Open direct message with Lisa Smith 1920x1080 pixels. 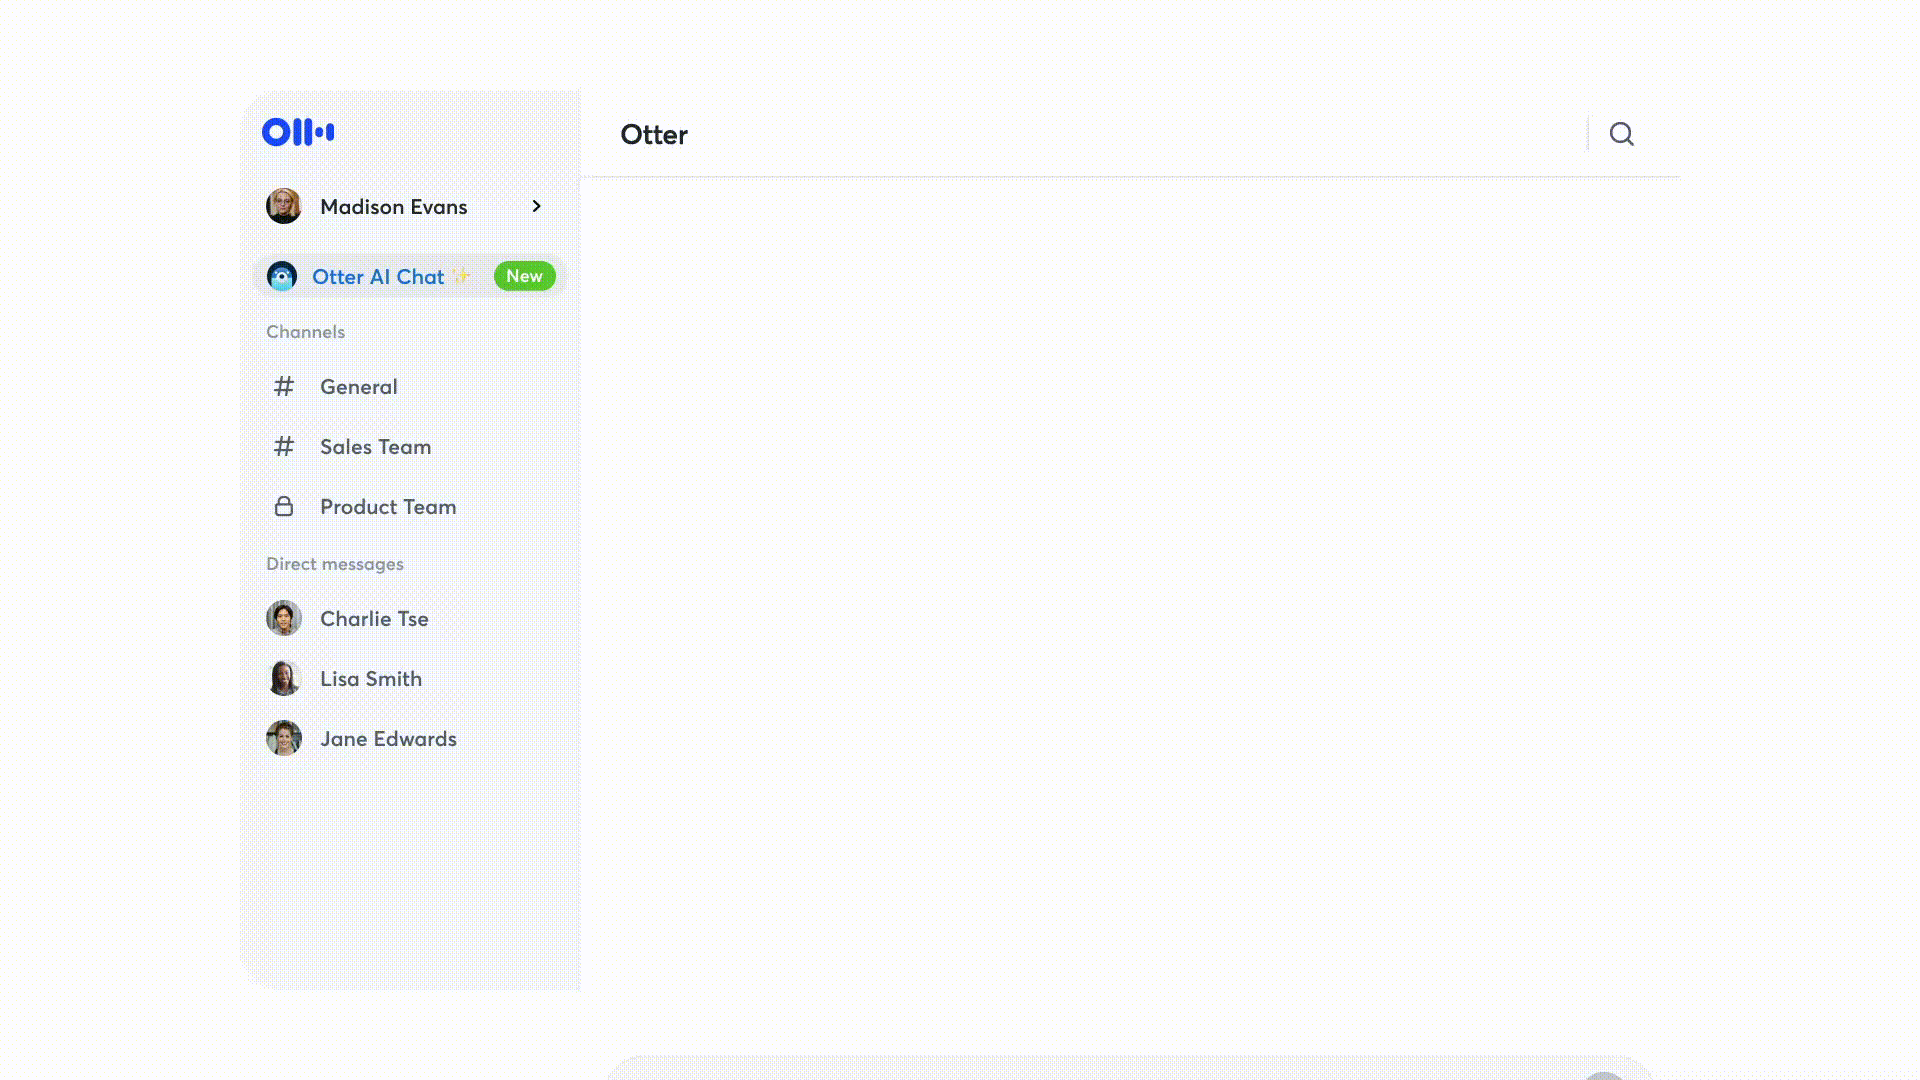[370, 678]
